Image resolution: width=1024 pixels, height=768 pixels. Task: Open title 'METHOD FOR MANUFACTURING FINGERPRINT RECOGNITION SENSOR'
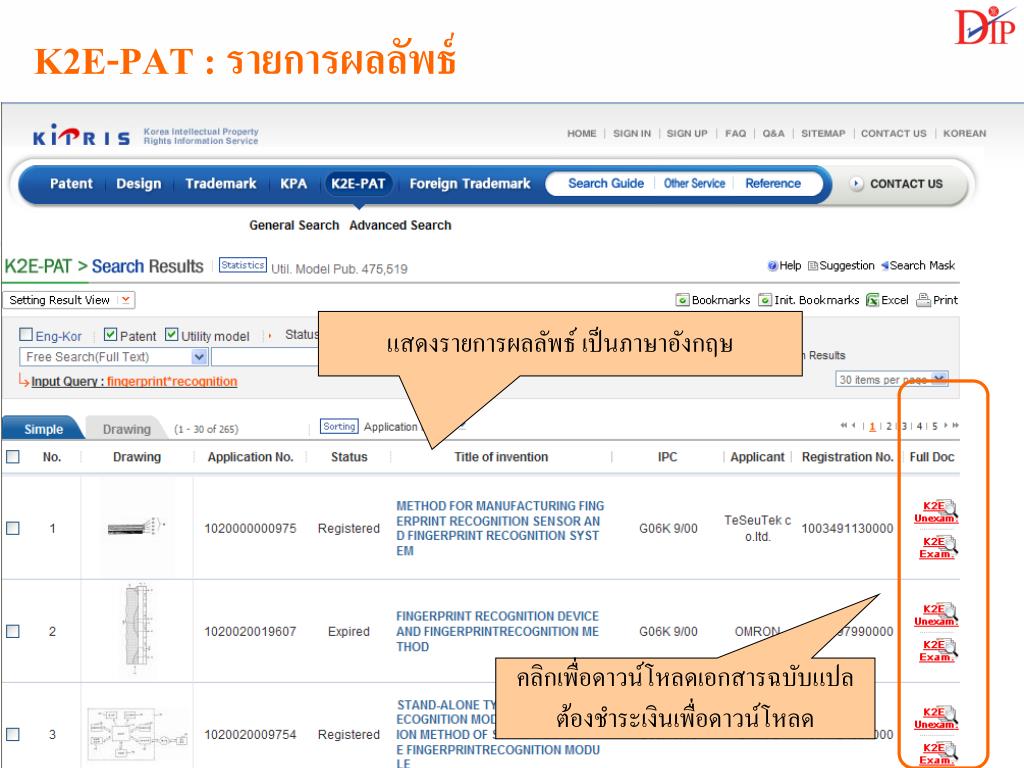500,528
